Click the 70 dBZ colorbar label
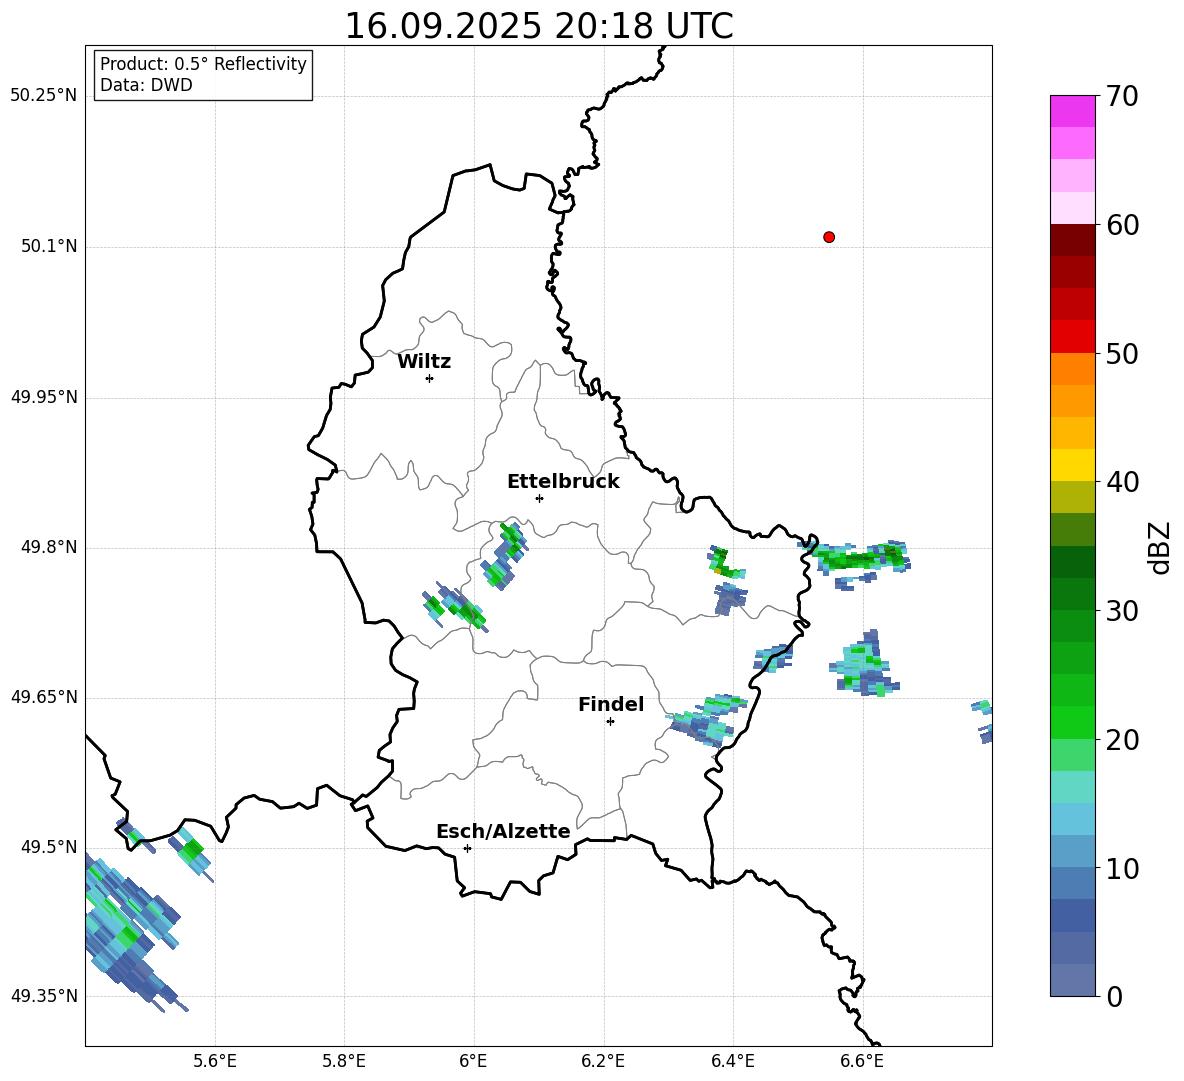This screenshot has width=1184, height=1081. (x=1122, y=97)
